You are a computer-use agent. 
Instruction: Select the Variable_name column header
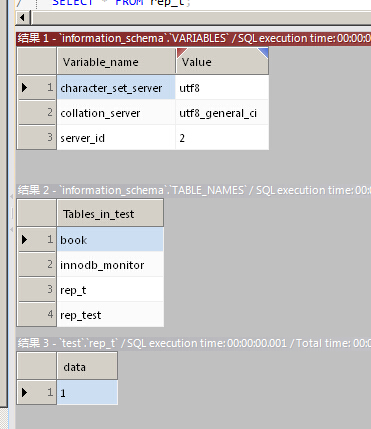[x=116, y=61]
